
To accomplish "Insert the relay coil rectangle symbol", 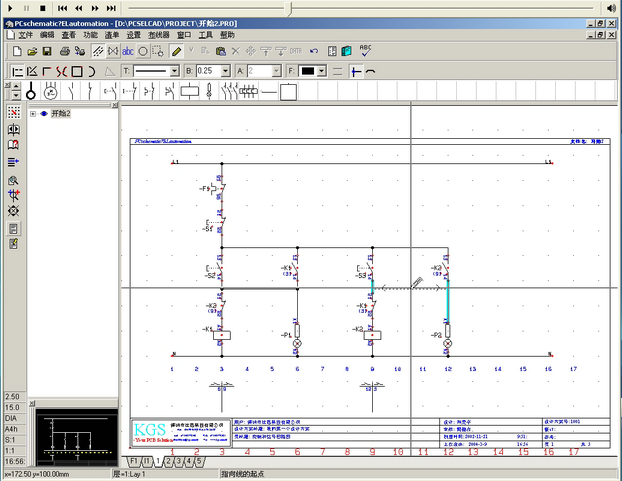I will tap(189, 92).
